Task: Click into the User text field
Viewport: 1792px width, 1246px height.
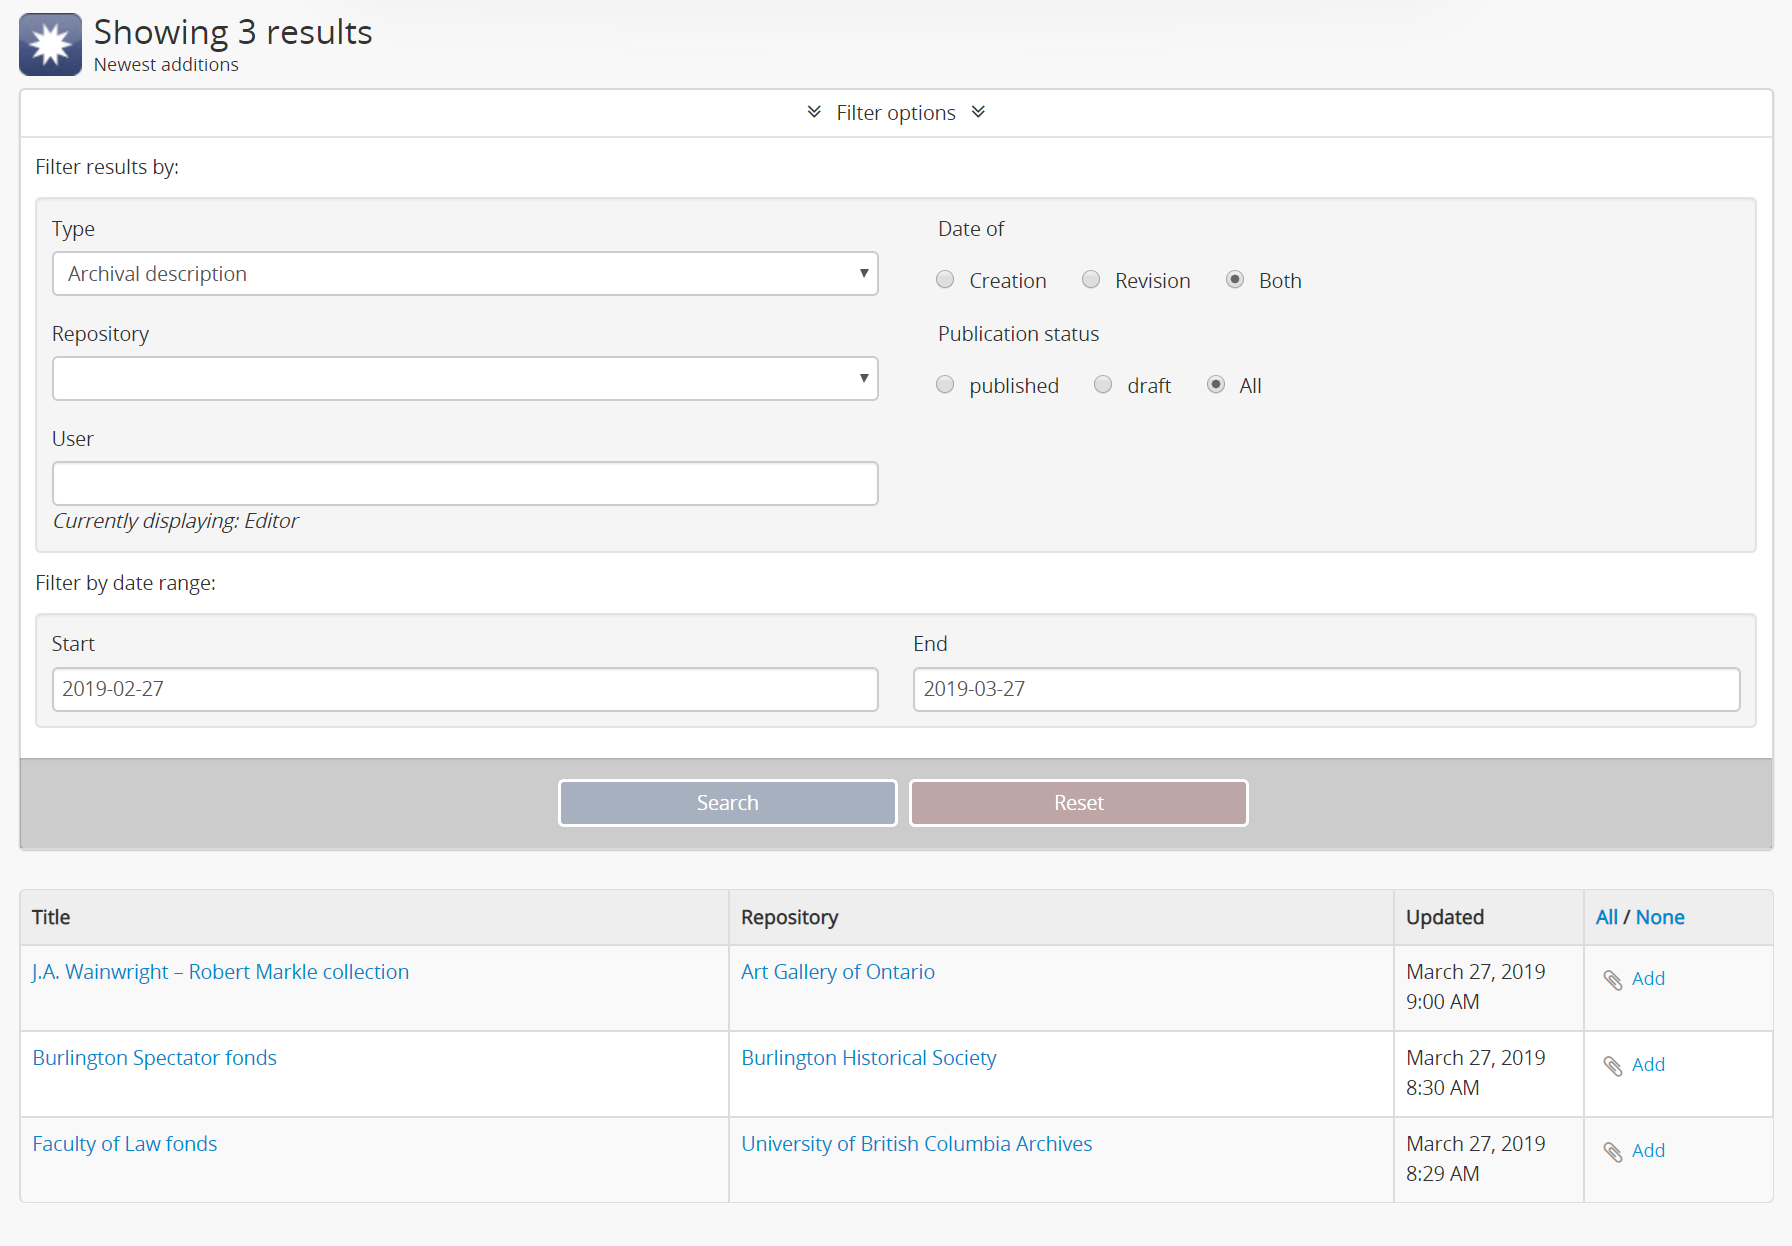Action: point(465,484)
